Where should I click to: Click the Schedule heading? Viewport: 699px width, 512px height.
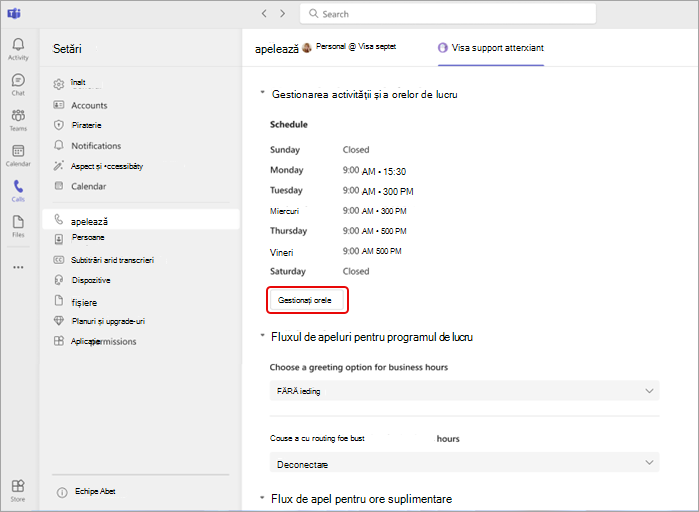click(288, 124)
